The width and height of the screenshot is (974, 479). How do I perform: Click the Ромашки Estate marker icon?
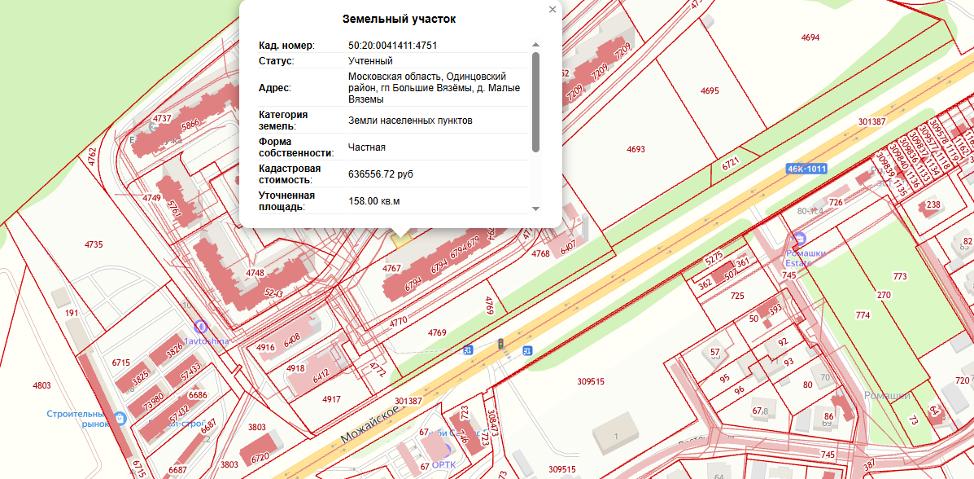click(x=797, y=238)
